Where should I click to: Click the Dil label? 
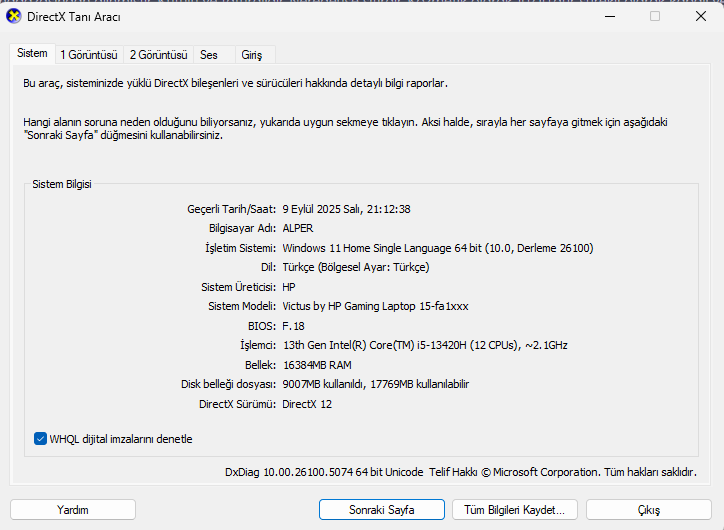click(x=269, y=267)
